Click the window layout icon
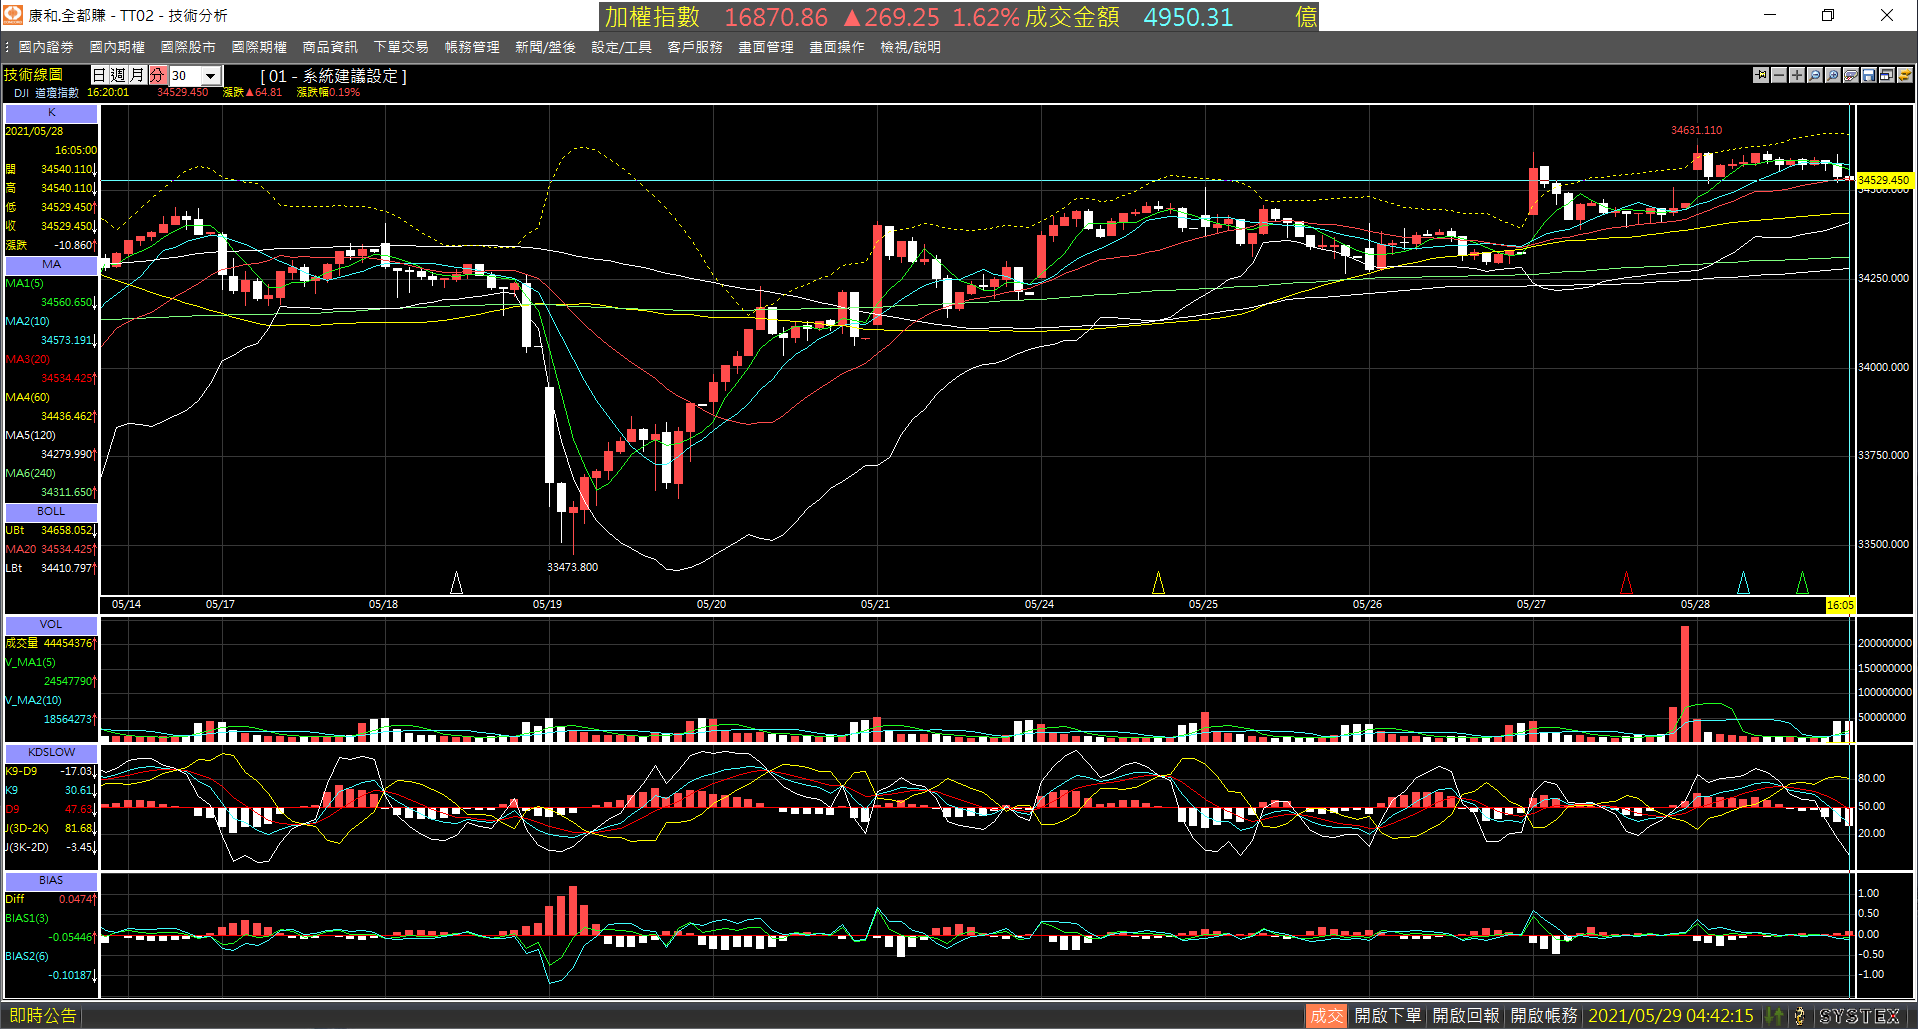The width and height of the screenshot is (1918, 1029). pos(1887,75)
